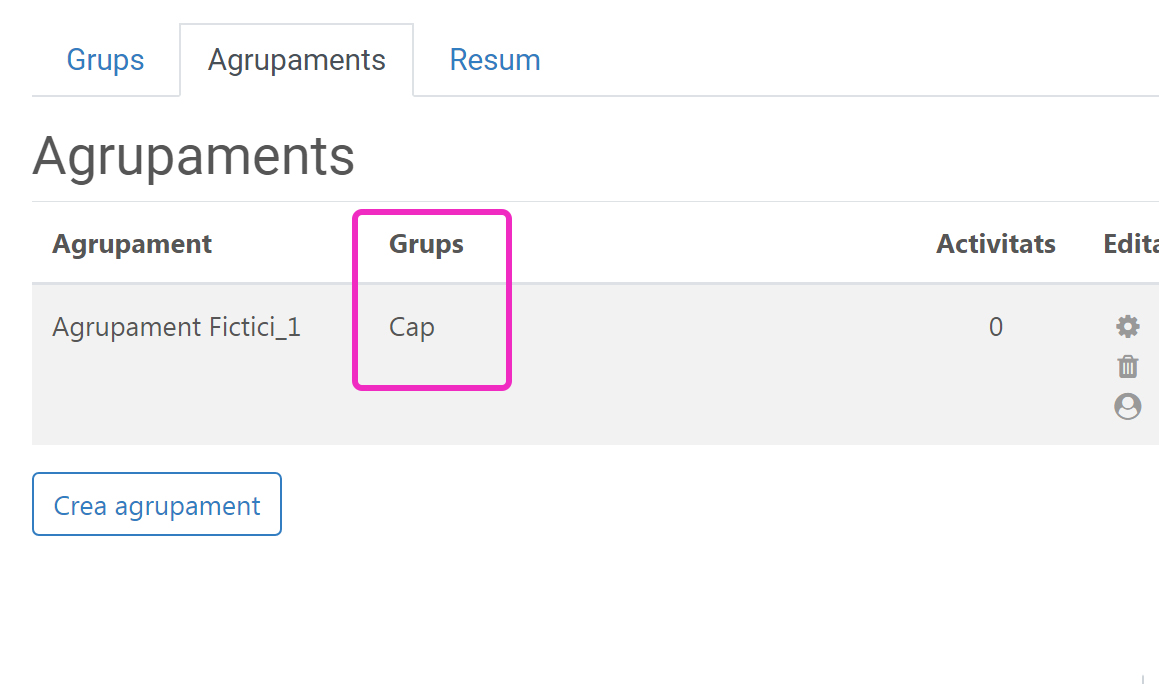Click user icon to assign groups
This screenshot has width=1159, height=684.
click(x=1127, y=406)
